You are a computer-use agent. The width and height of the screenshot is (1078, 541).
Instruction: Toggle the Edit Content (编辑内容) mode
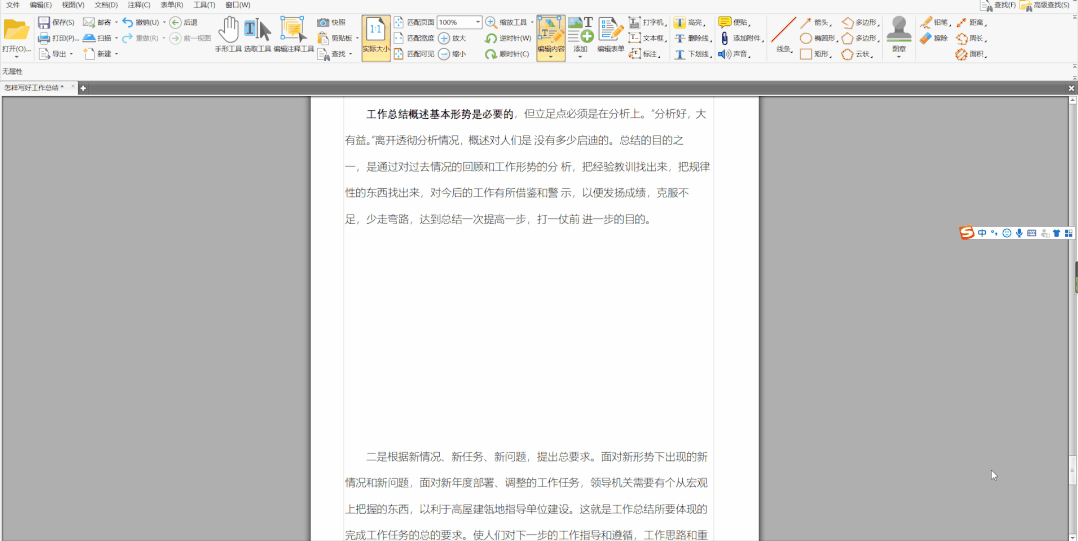pos(550,33)
